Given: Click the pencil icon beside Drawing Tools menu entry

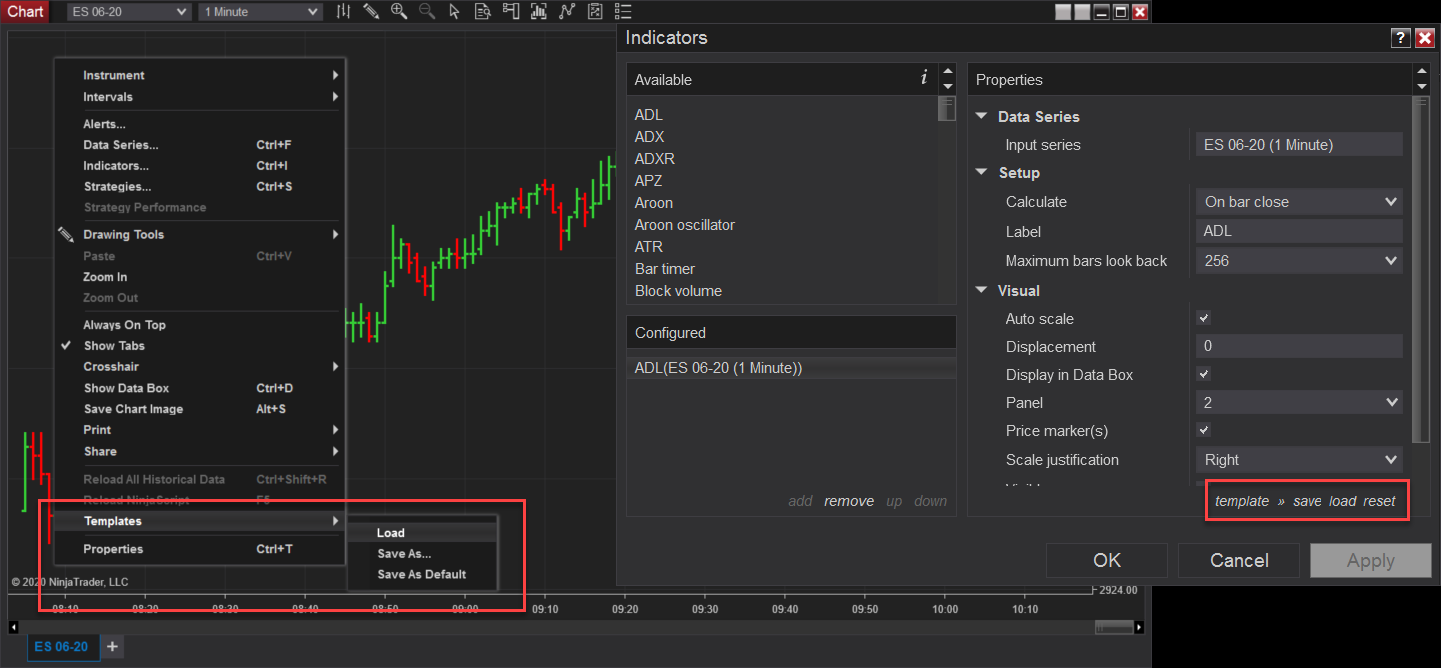Looking at the screenshot, I should coord(66,234).
